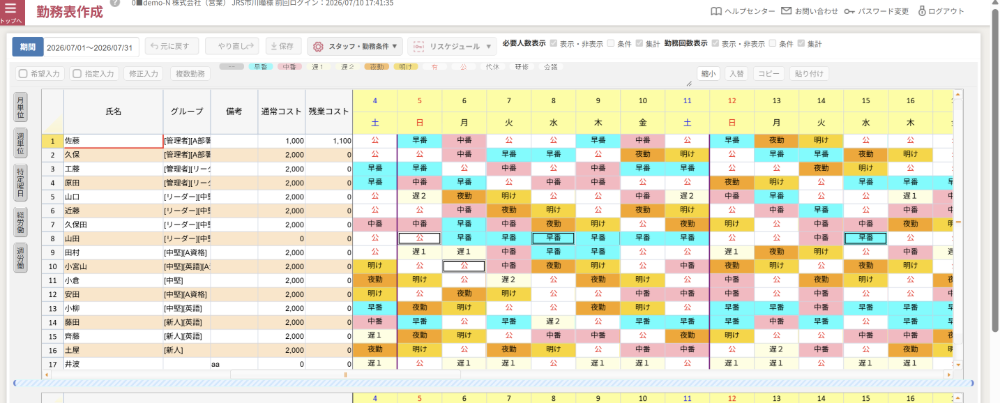The height and width of the screenshot is (403, 1000).
Task: Select the pink 中番 shift chip
Action: pyautogui.click(x=289, y=66)
